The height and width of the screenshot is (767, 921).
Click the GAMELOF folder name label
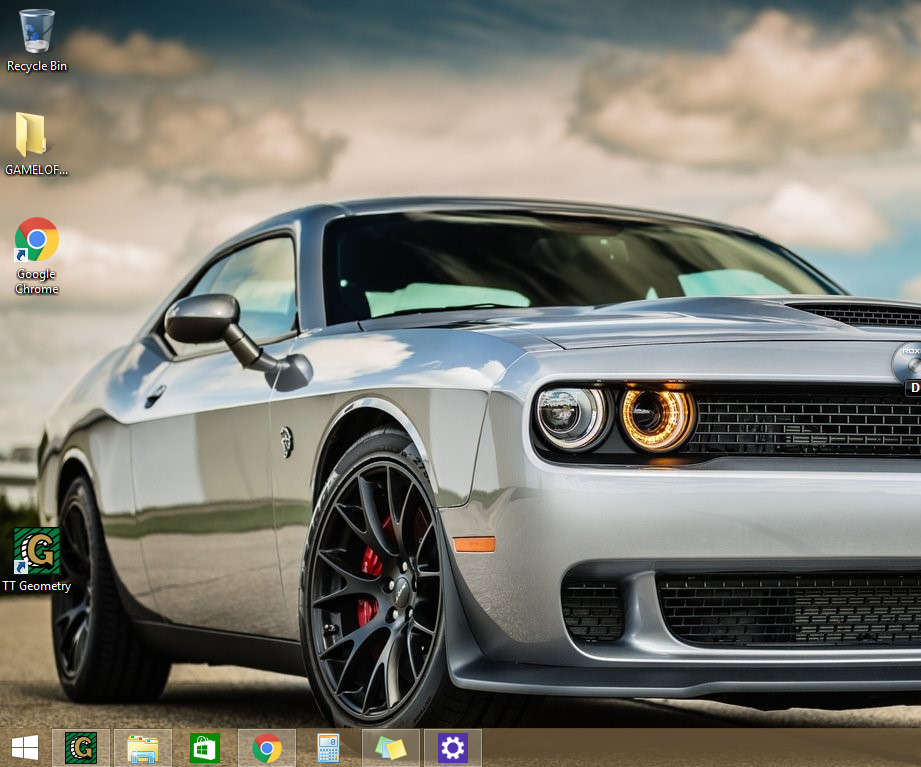click(x=36, y=169)
